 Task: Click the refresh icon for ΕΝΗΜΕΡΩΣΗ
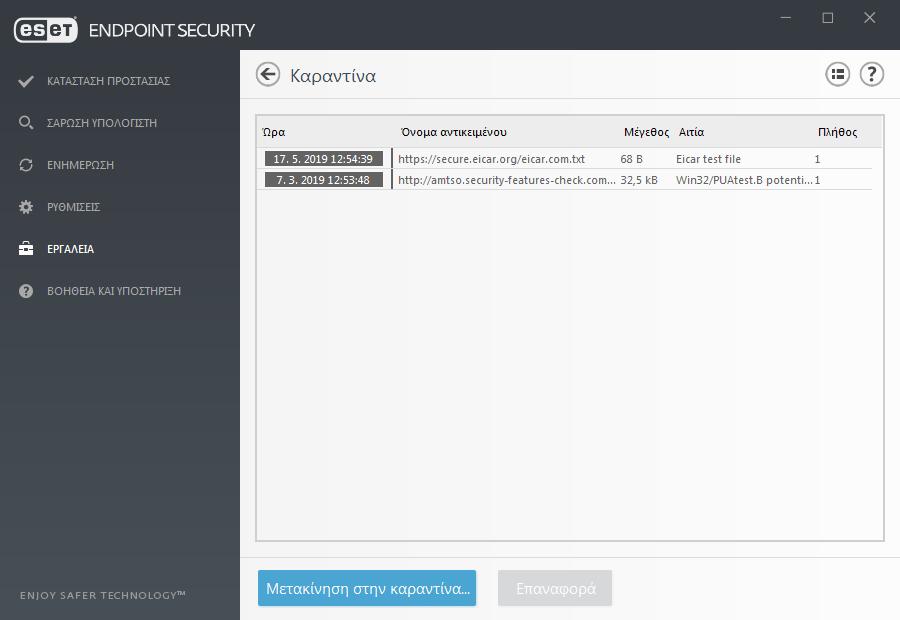coord(26,165)
